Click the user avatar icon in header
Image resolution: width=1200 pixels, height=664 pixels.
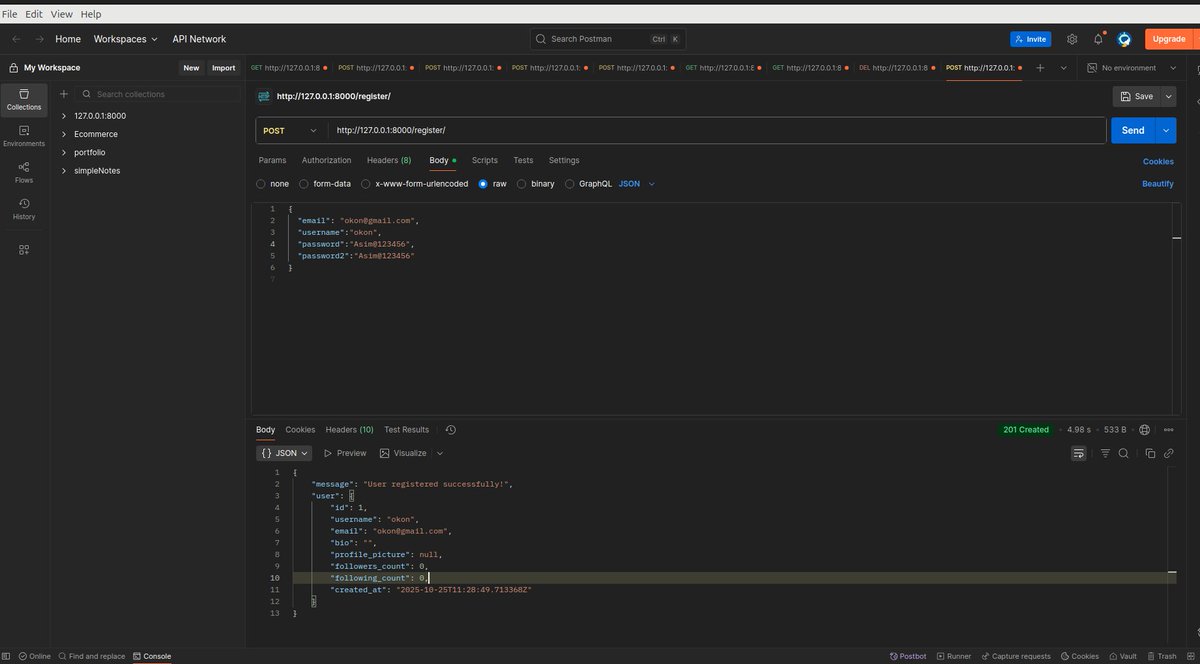pos(1124,39)
